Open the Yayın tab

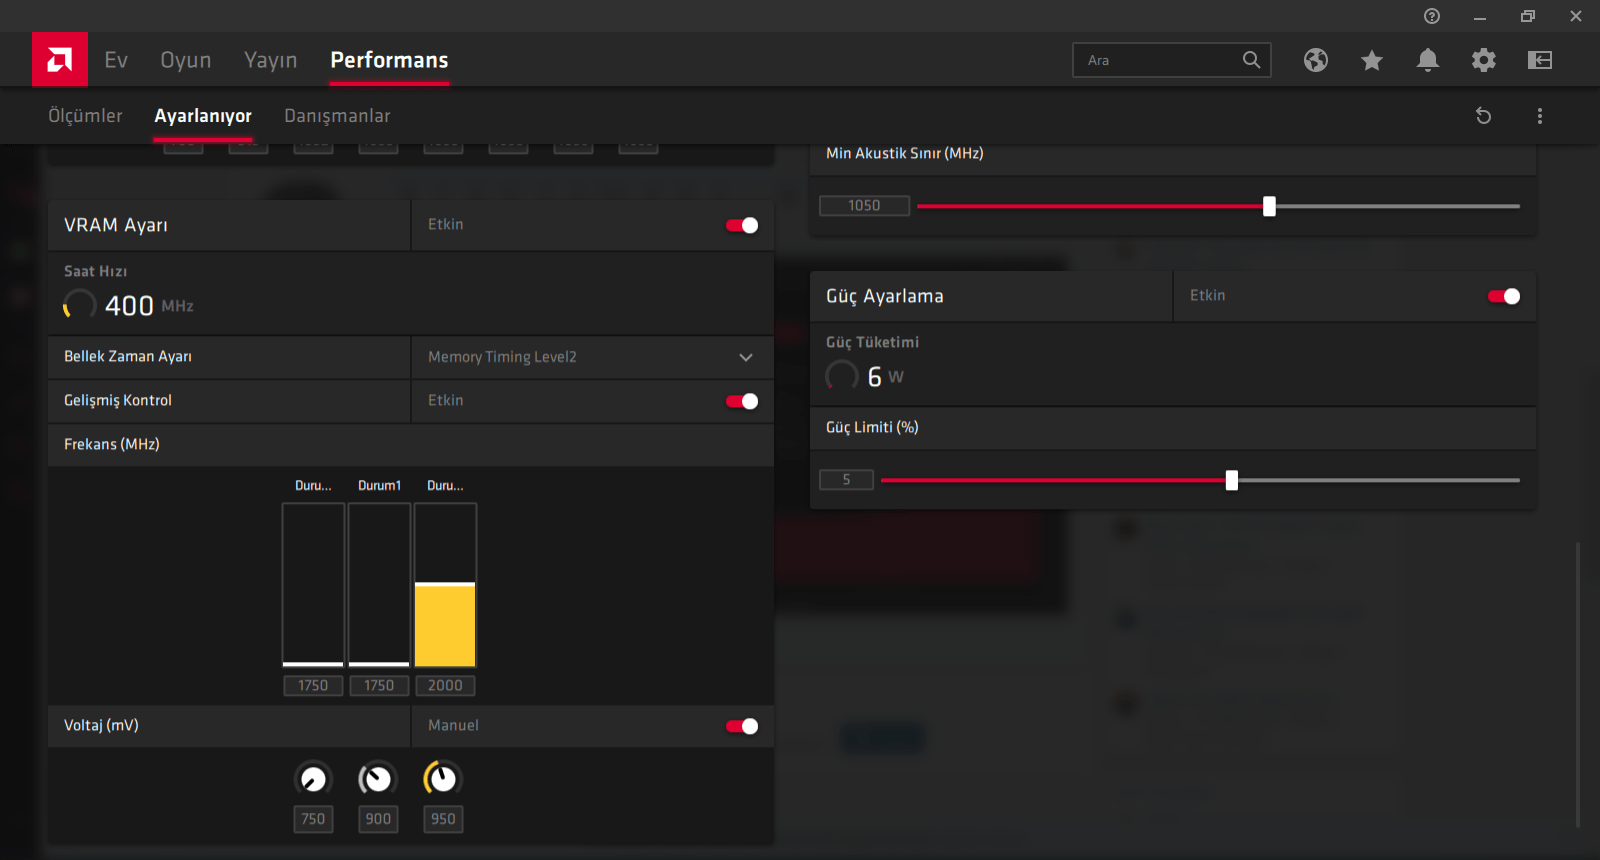pyautogui.click(x=271, y=60)
